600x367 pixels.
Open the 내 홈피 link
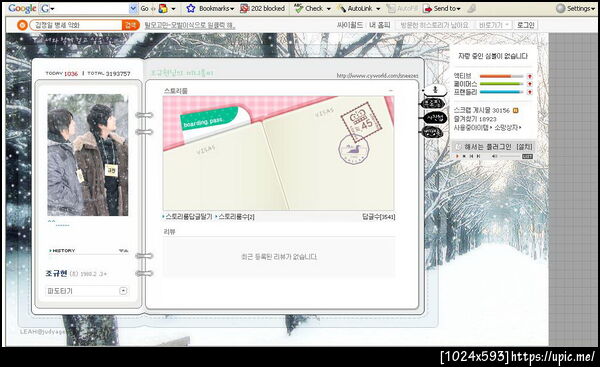380,25
